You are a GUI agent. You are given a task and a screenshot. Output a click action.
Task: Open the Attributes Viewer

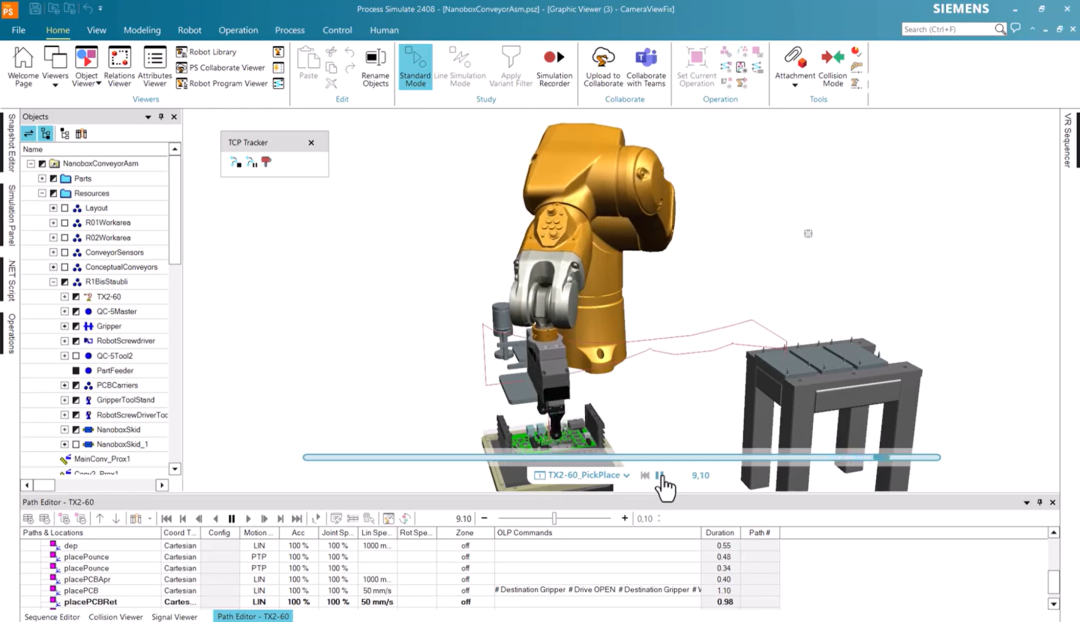pos(154,66)
